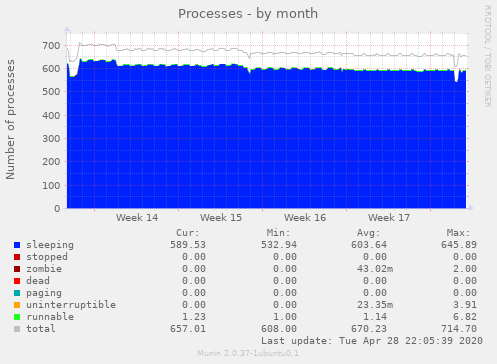Click the 'paging' legend label

44,293
